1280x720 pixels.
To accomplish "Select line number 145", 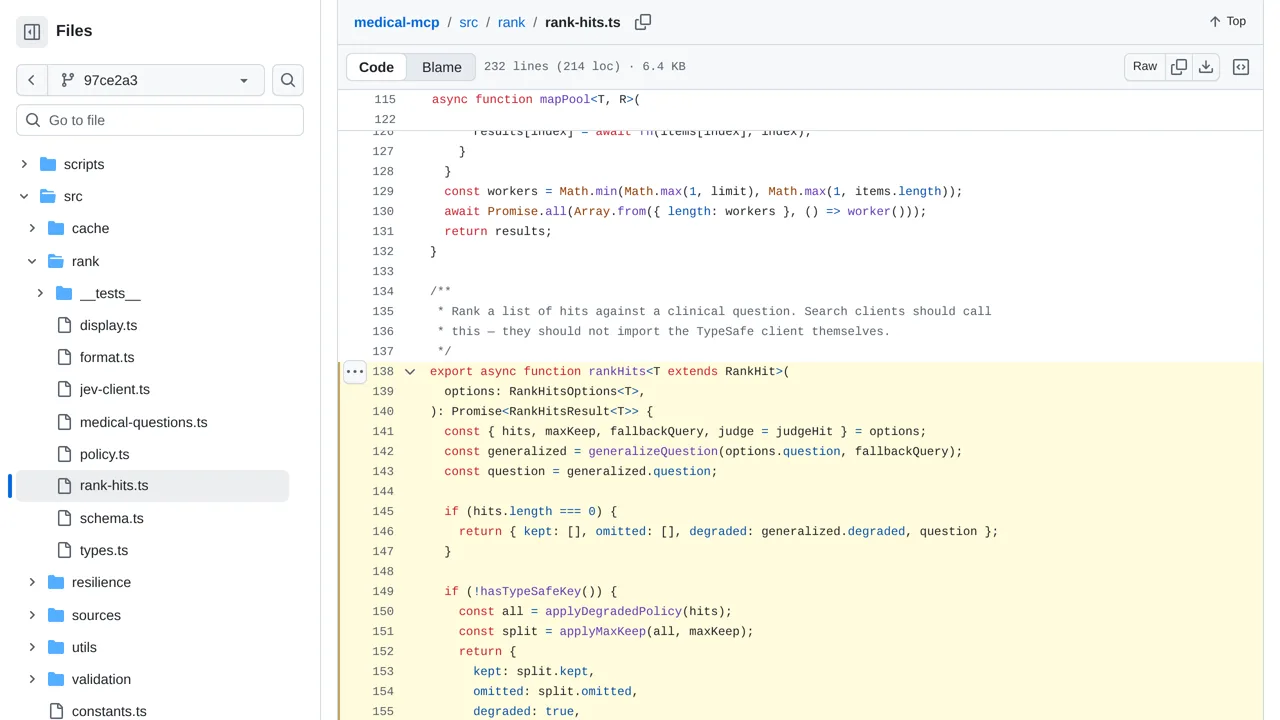I will coord(383,511).
